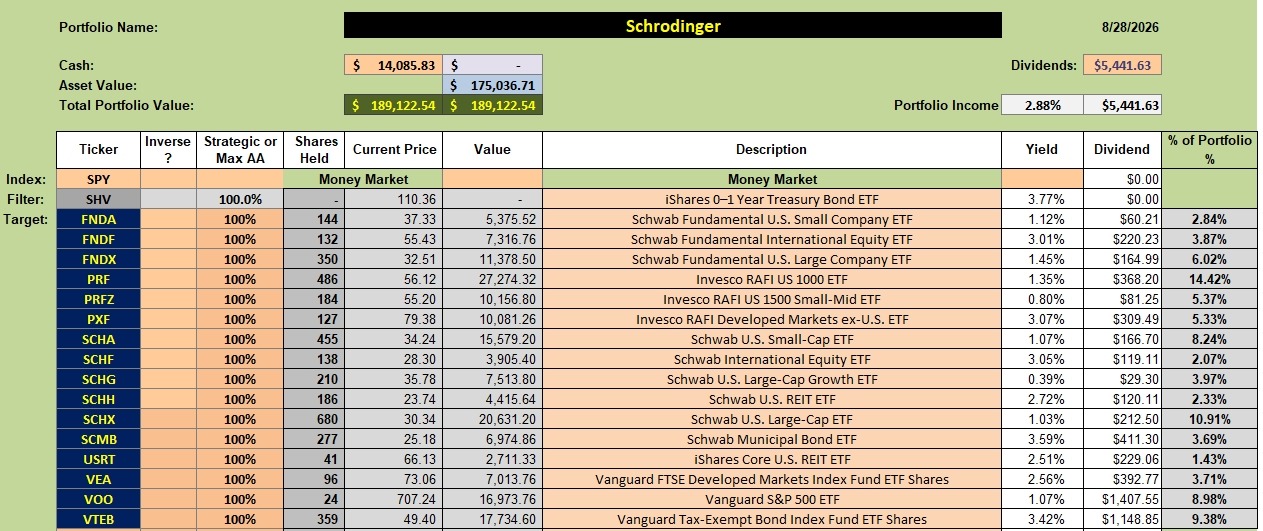Click the SCHF ticker cell

(98, 359)
